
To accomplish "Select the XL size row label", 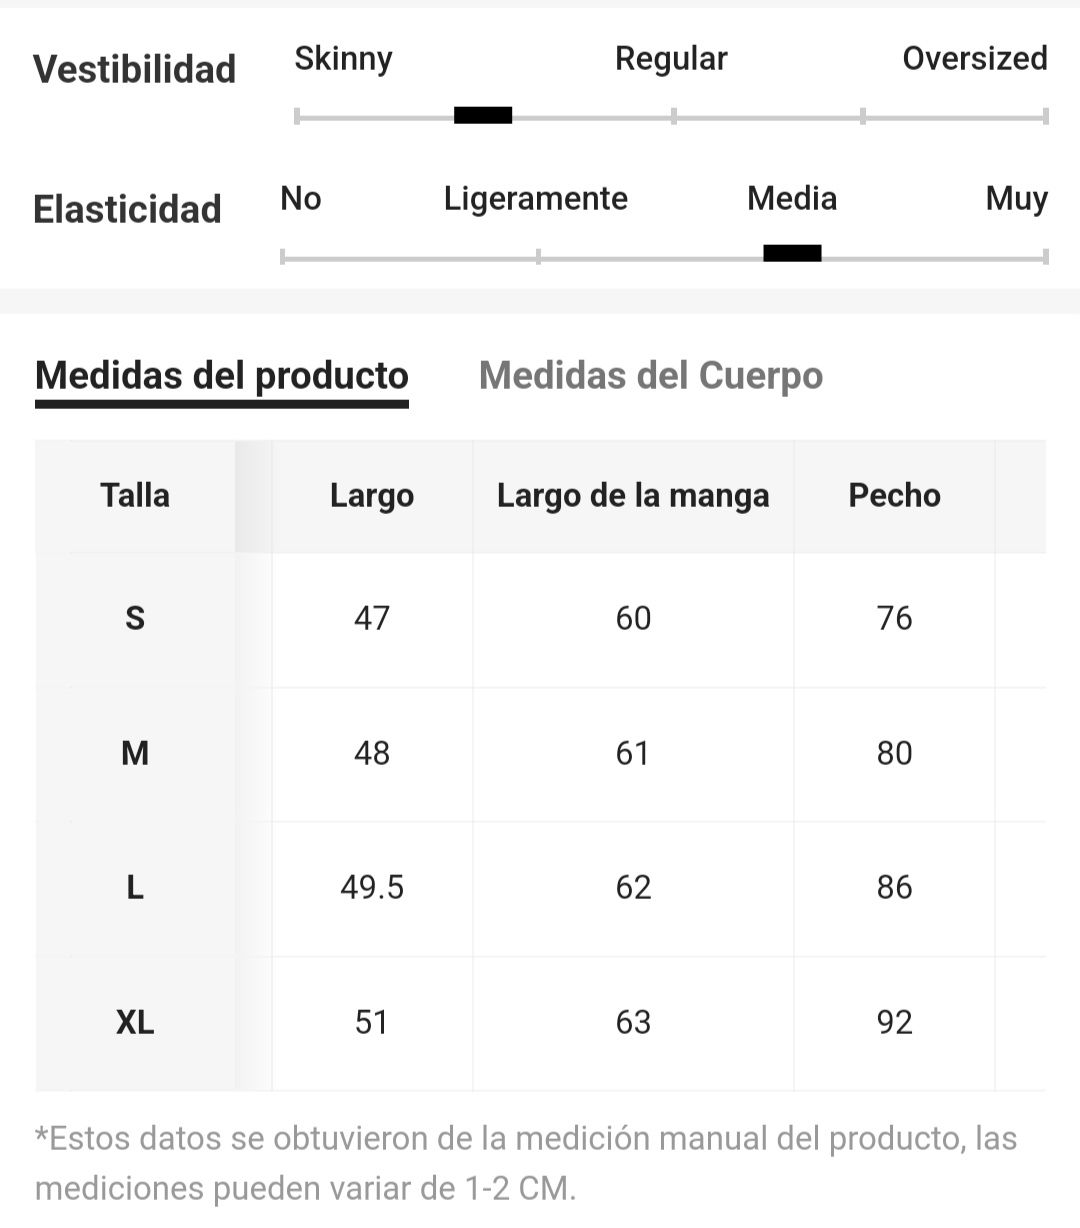I will pyautogui.click(x=135, y=1022).
